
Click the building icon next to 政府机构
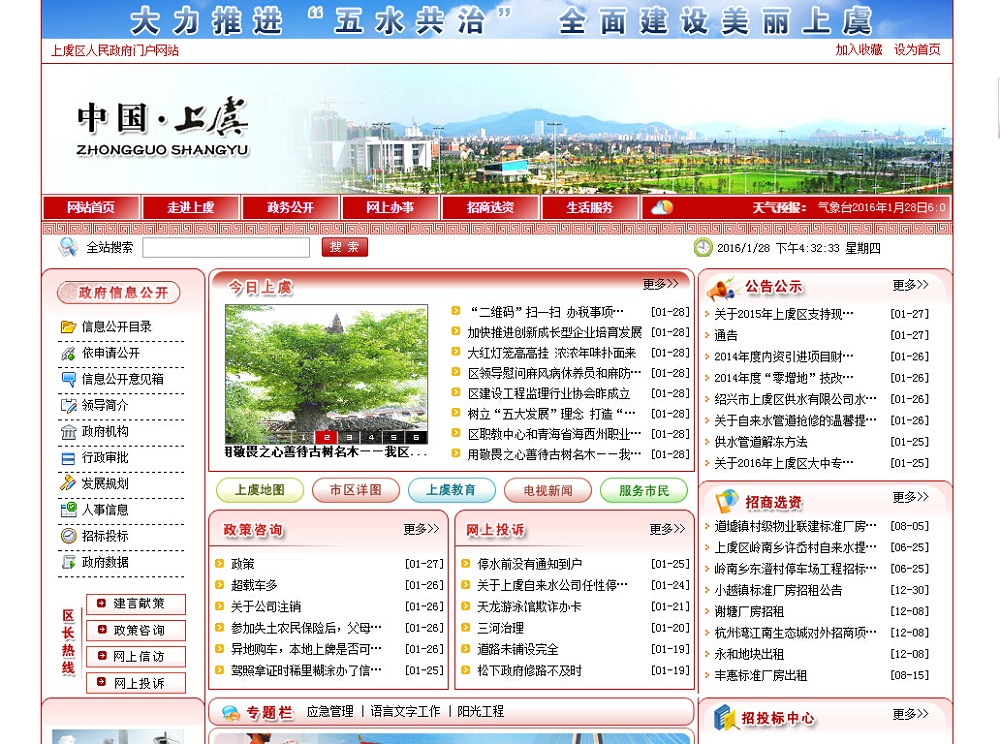(68, 432)
